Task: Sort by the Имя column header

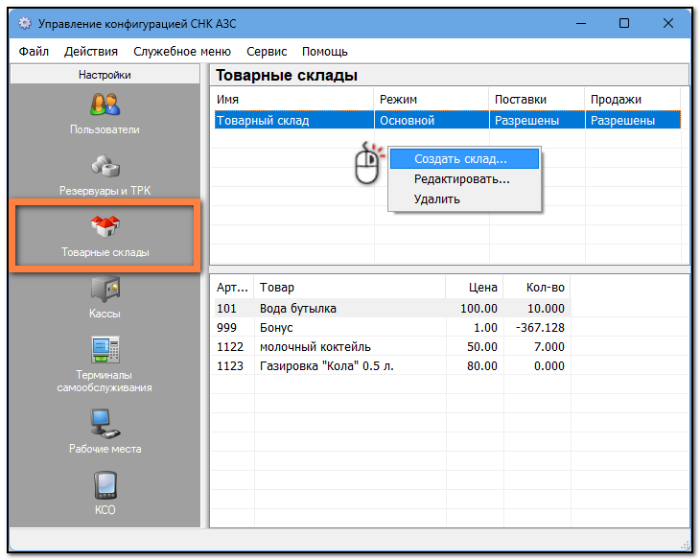Action: coord(293,99)
